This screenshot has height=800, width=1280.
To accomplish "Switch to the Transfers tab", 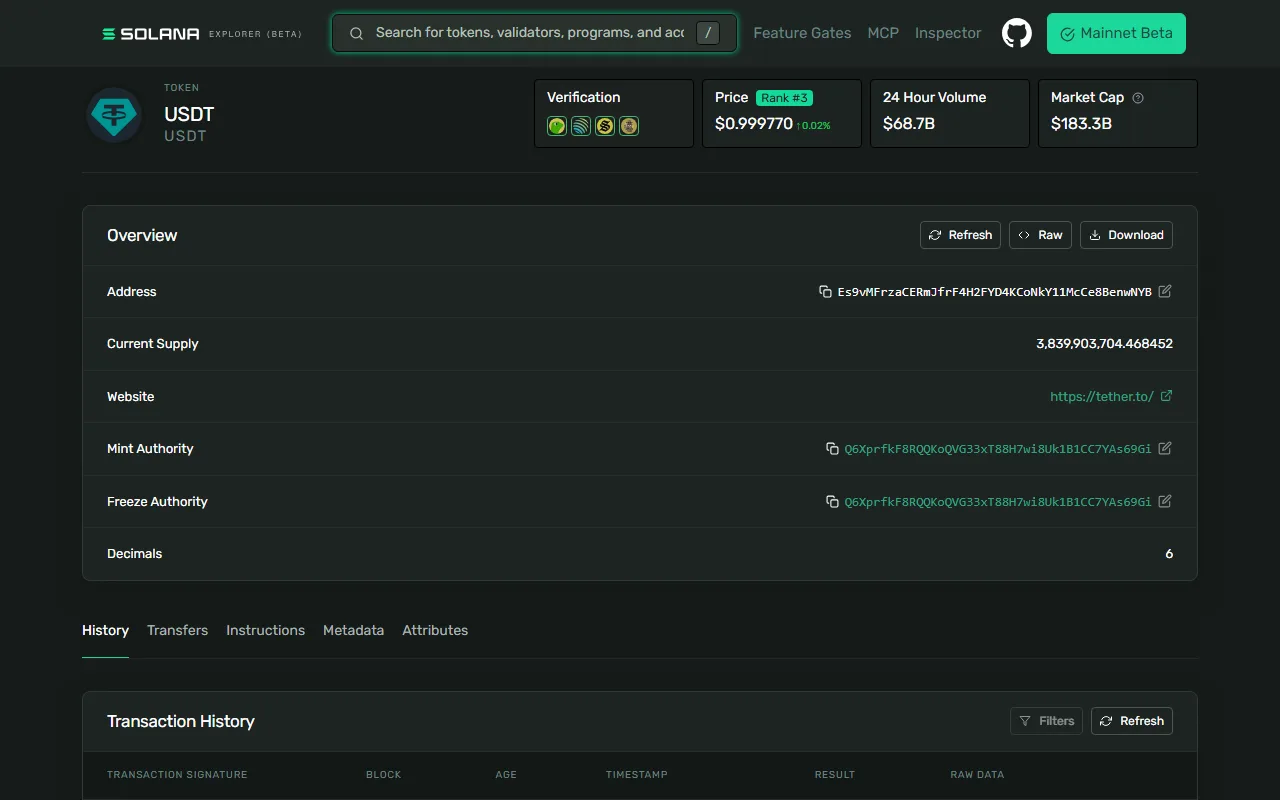I will [x=177, y=630].
